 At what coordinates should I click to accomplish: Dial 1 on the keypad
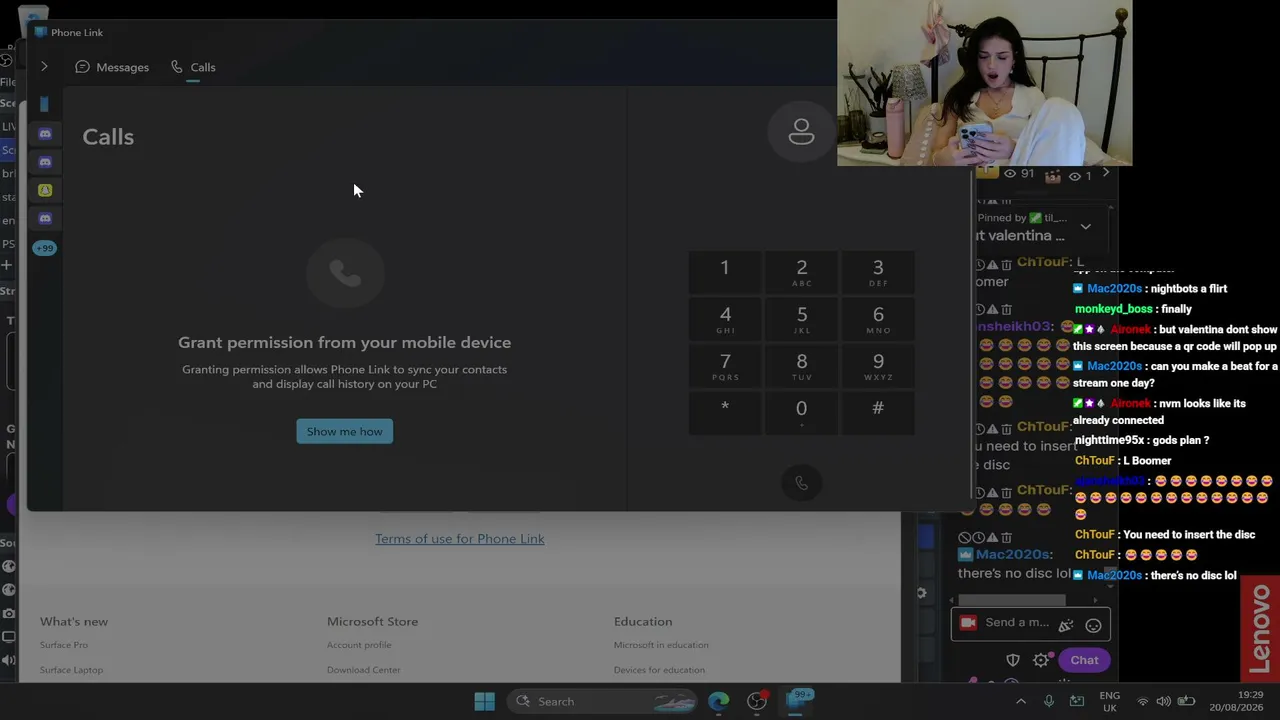tap(725, 272)
